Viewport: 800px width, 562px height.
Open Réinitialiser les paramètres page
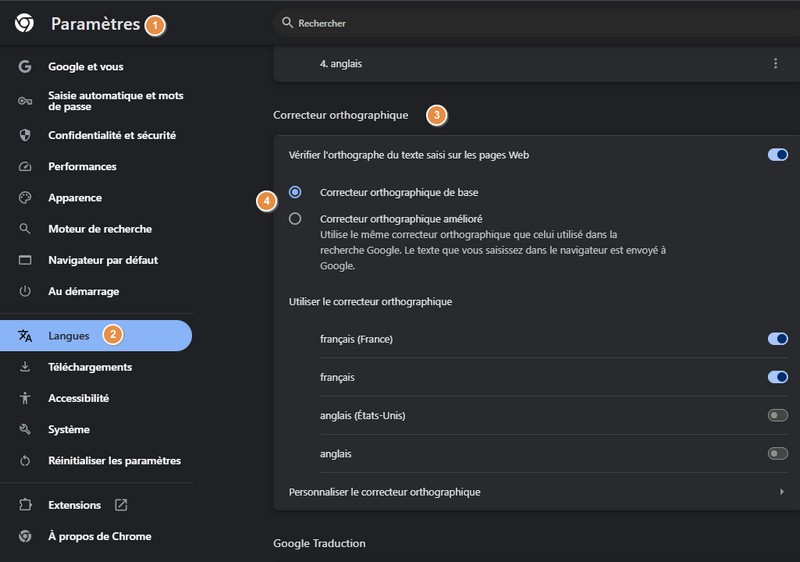114,461
